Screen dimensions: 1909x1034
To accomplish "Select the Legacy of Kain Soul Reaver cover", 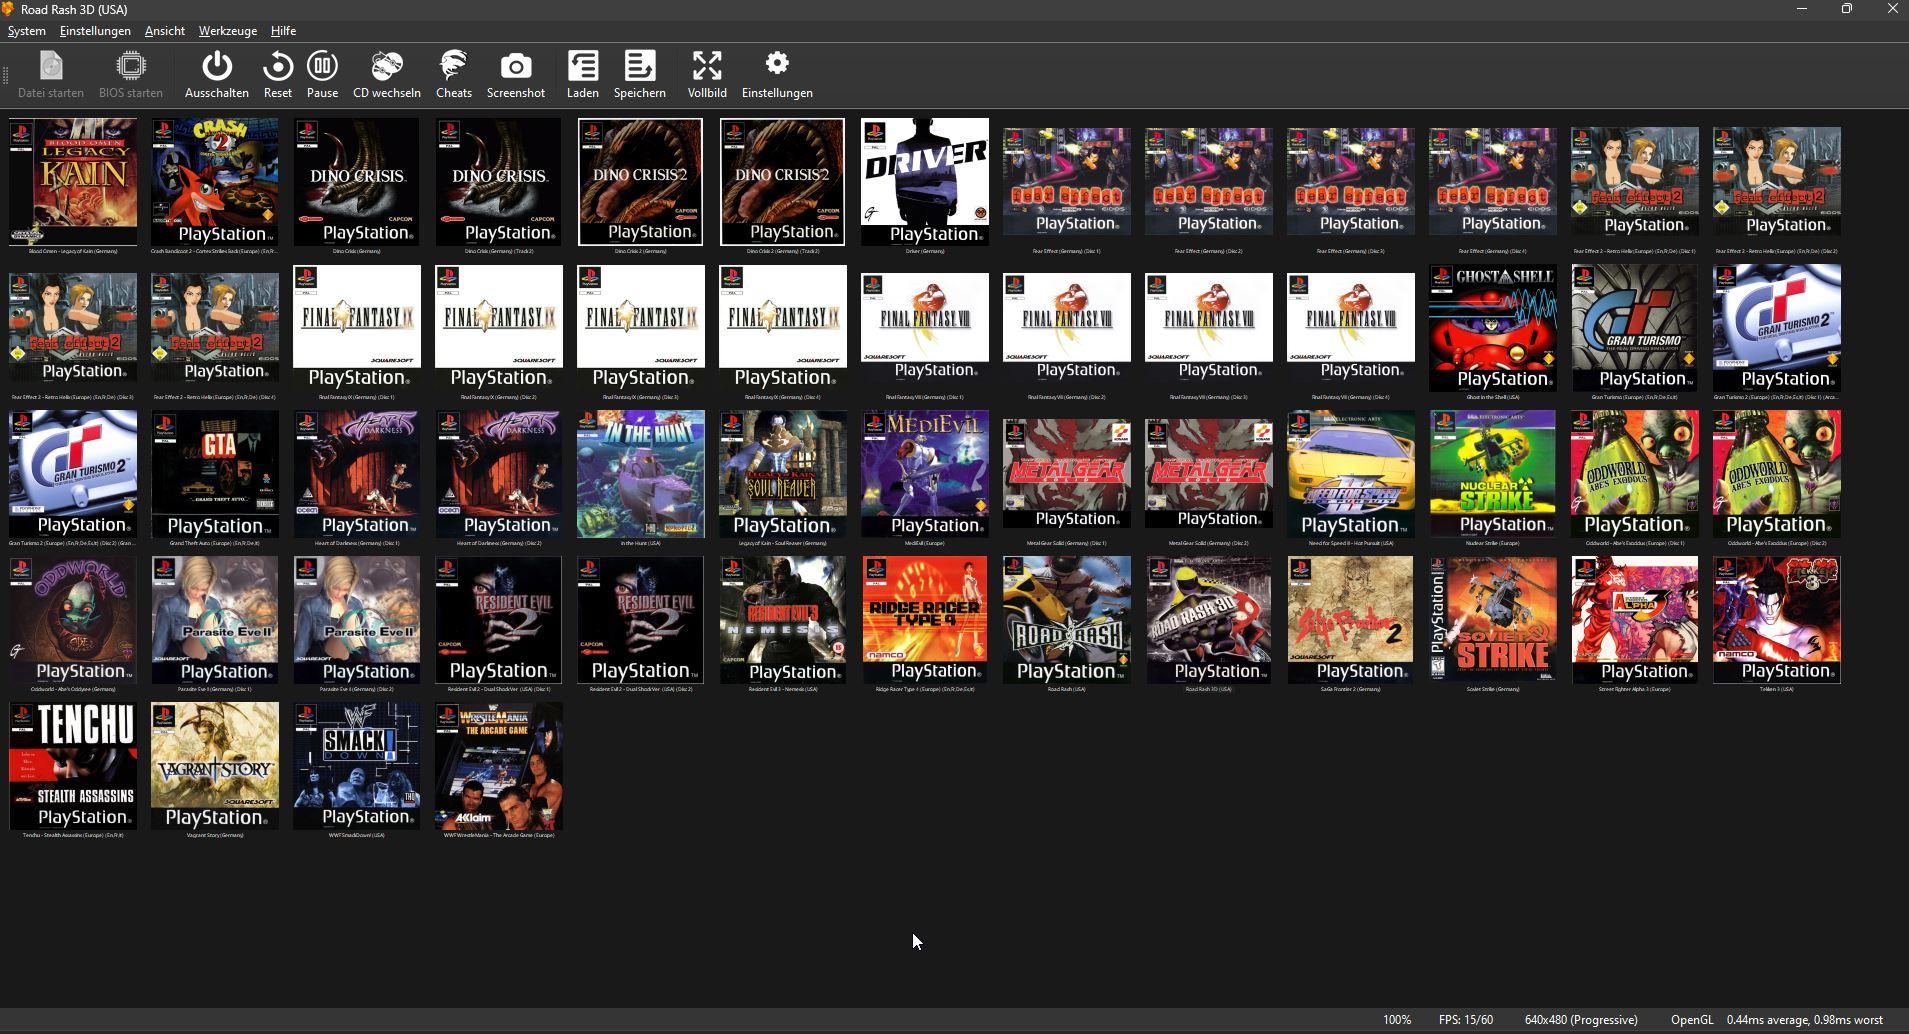I will pos(783,474).
